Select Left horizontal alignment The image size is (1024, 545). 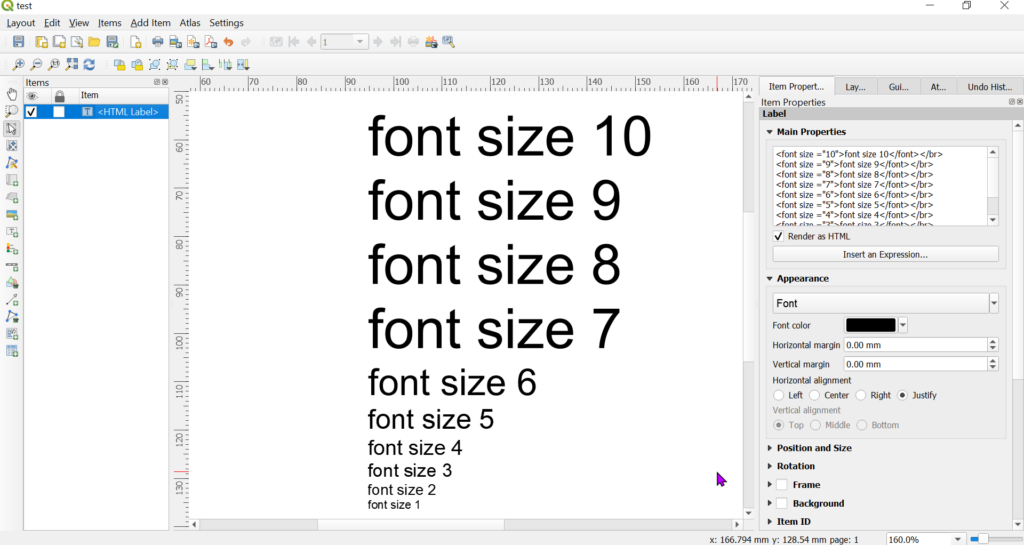click(x=778, y=396)
